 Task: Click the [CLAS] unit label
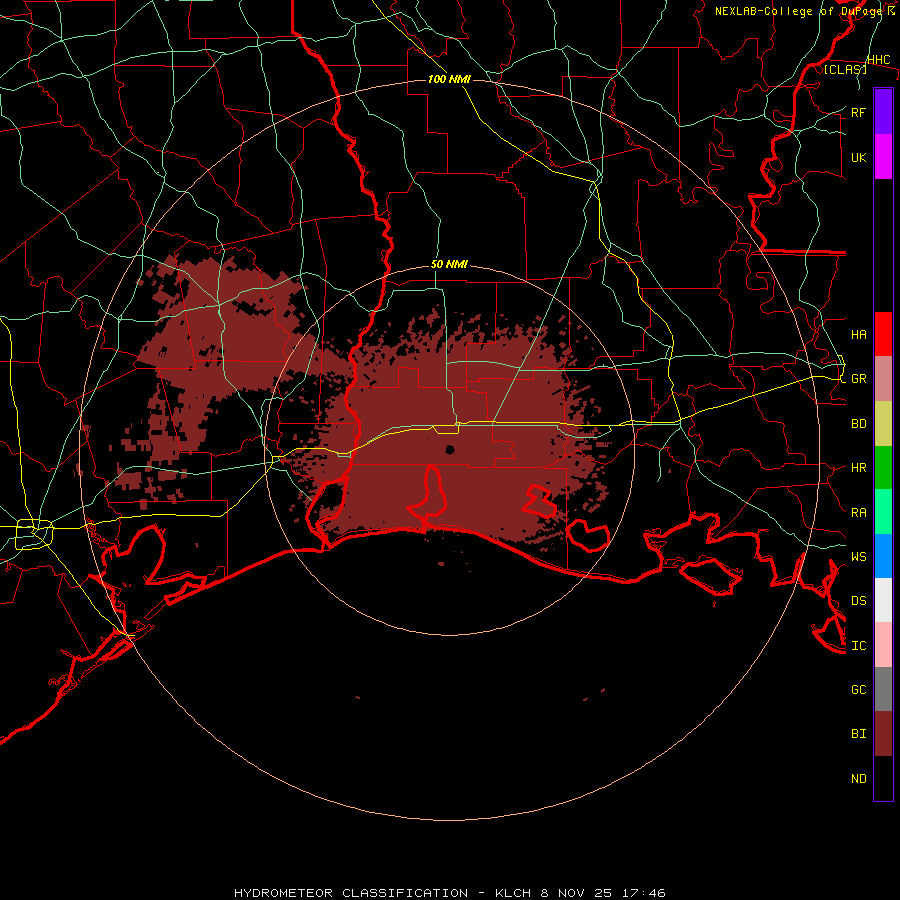845,69
